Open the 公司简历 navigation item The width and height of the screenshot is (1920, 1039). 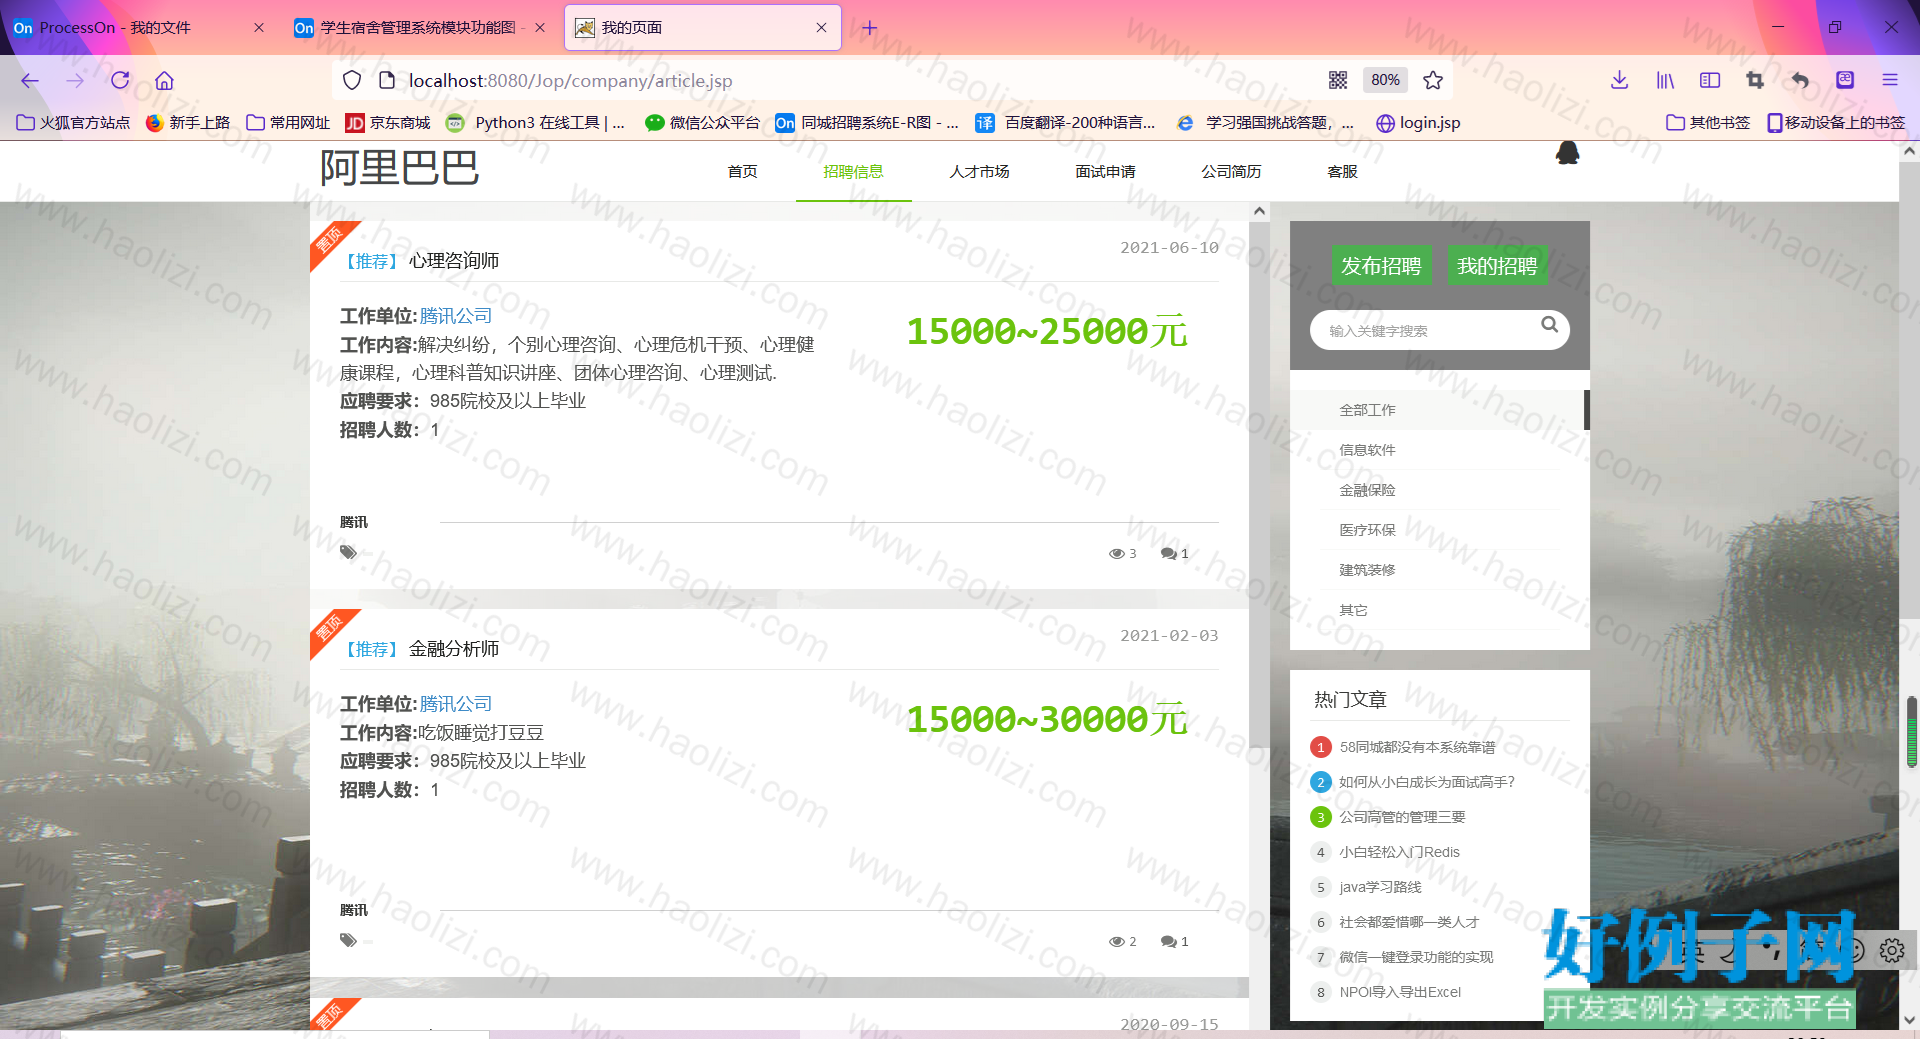click(1231, 172)
